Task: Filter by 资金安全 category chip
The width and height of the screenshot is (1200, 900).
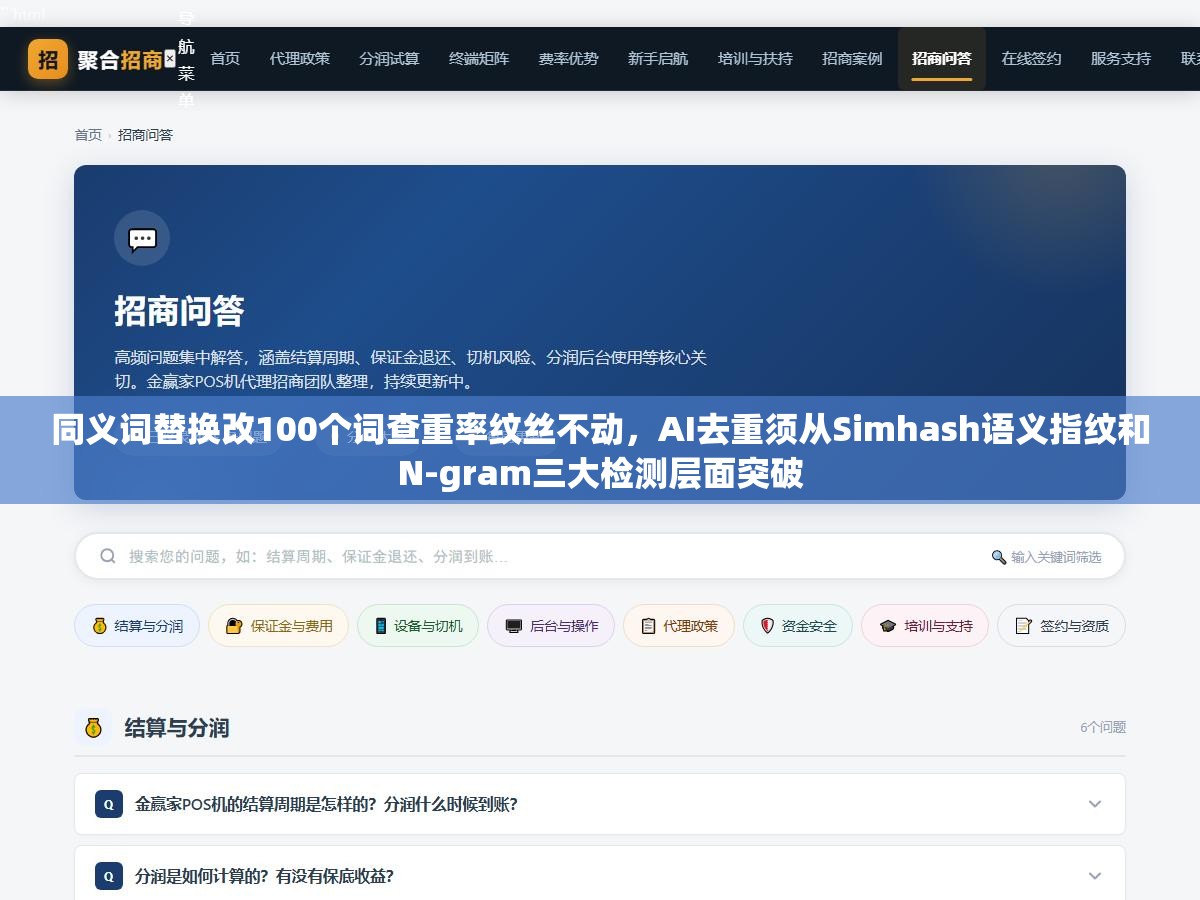Action: (798, 626)
